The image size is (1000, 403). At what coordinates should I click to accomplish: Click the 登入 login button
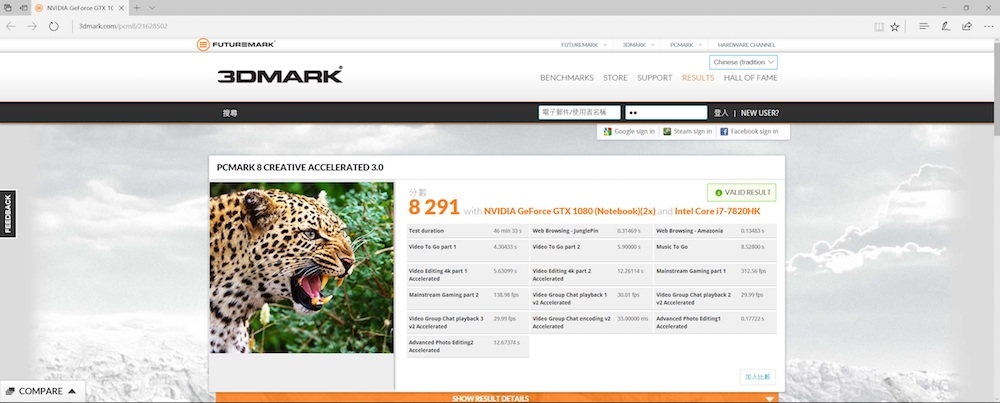721,113
